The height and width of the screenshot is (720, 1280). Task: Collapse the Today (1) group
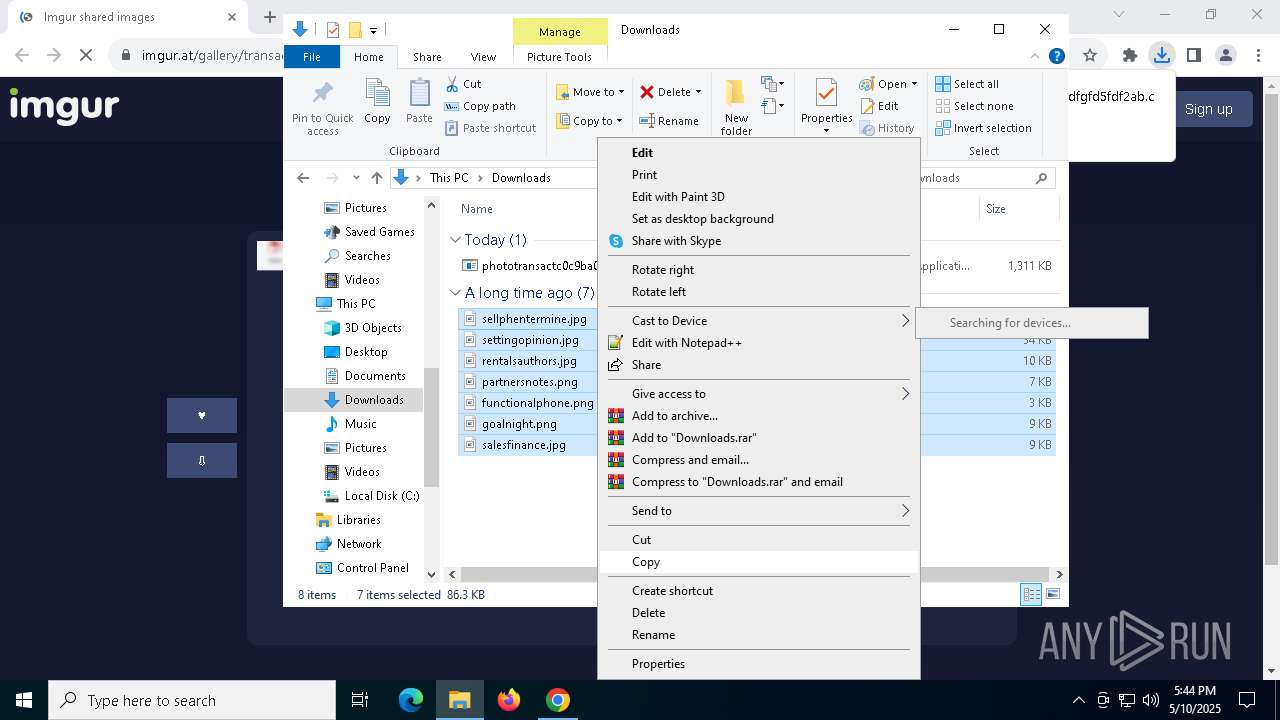point(456,240)
